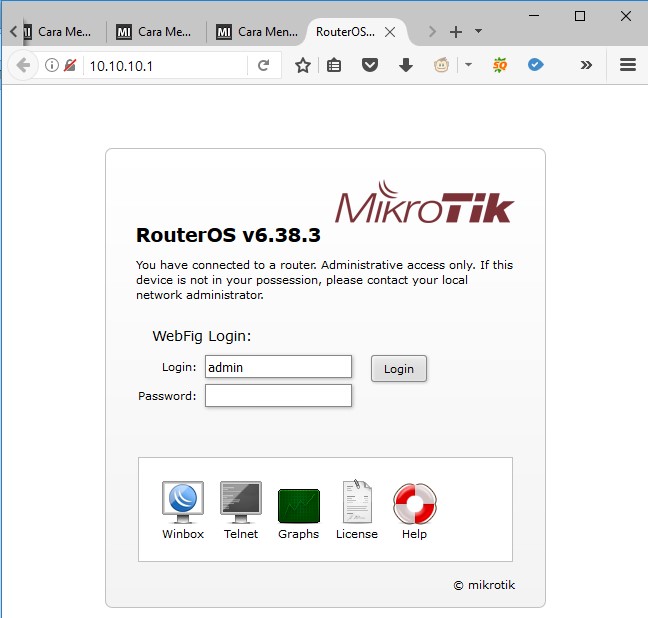The height and width of the screenshot is (618, 648).
Task: Switch to the second Cara Me... tab
Action: [155, 32]
